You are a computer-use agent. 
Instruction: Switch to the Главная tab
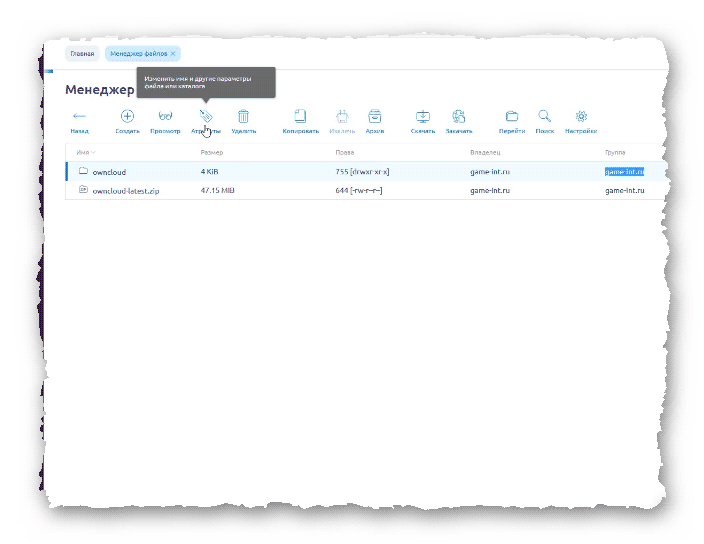(x=82, y=53)
